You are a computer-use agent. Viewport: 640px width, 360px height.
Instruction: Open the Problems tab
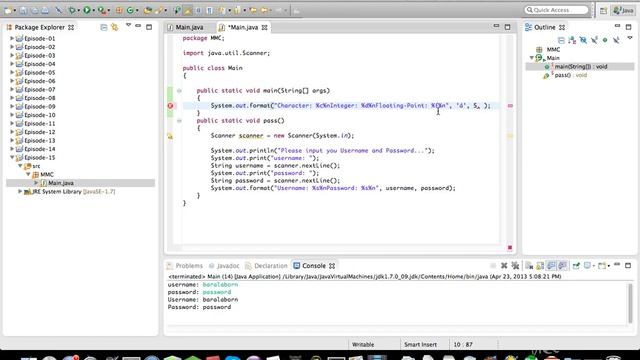pyautogui.click(x=185, y=266)
